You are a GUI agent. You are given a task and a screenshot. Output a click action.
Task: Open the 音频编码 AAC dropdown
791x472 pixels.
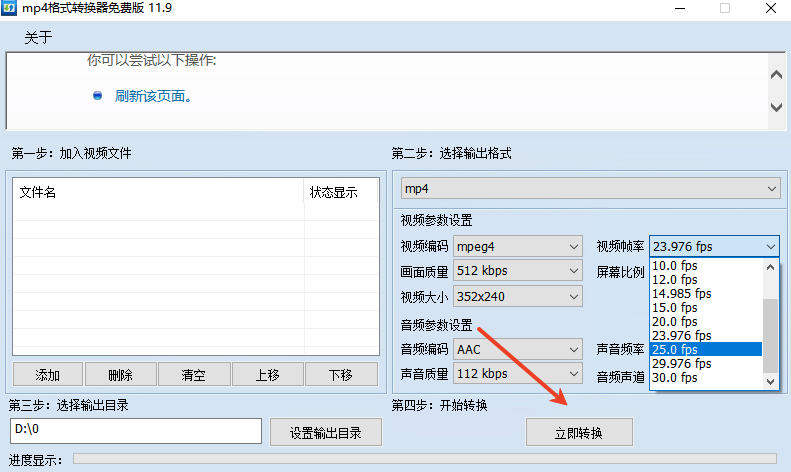pos(518,349)
